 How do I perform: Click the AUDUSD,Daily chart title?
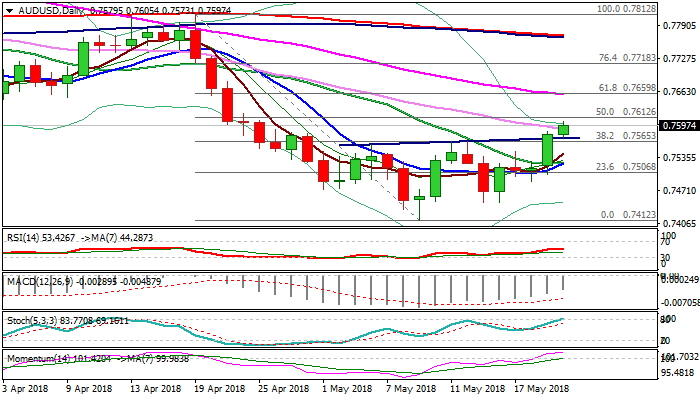click(43, 9)
